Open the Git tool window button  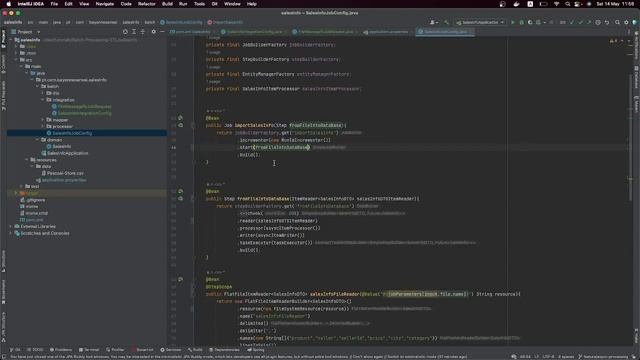(15, 350)
